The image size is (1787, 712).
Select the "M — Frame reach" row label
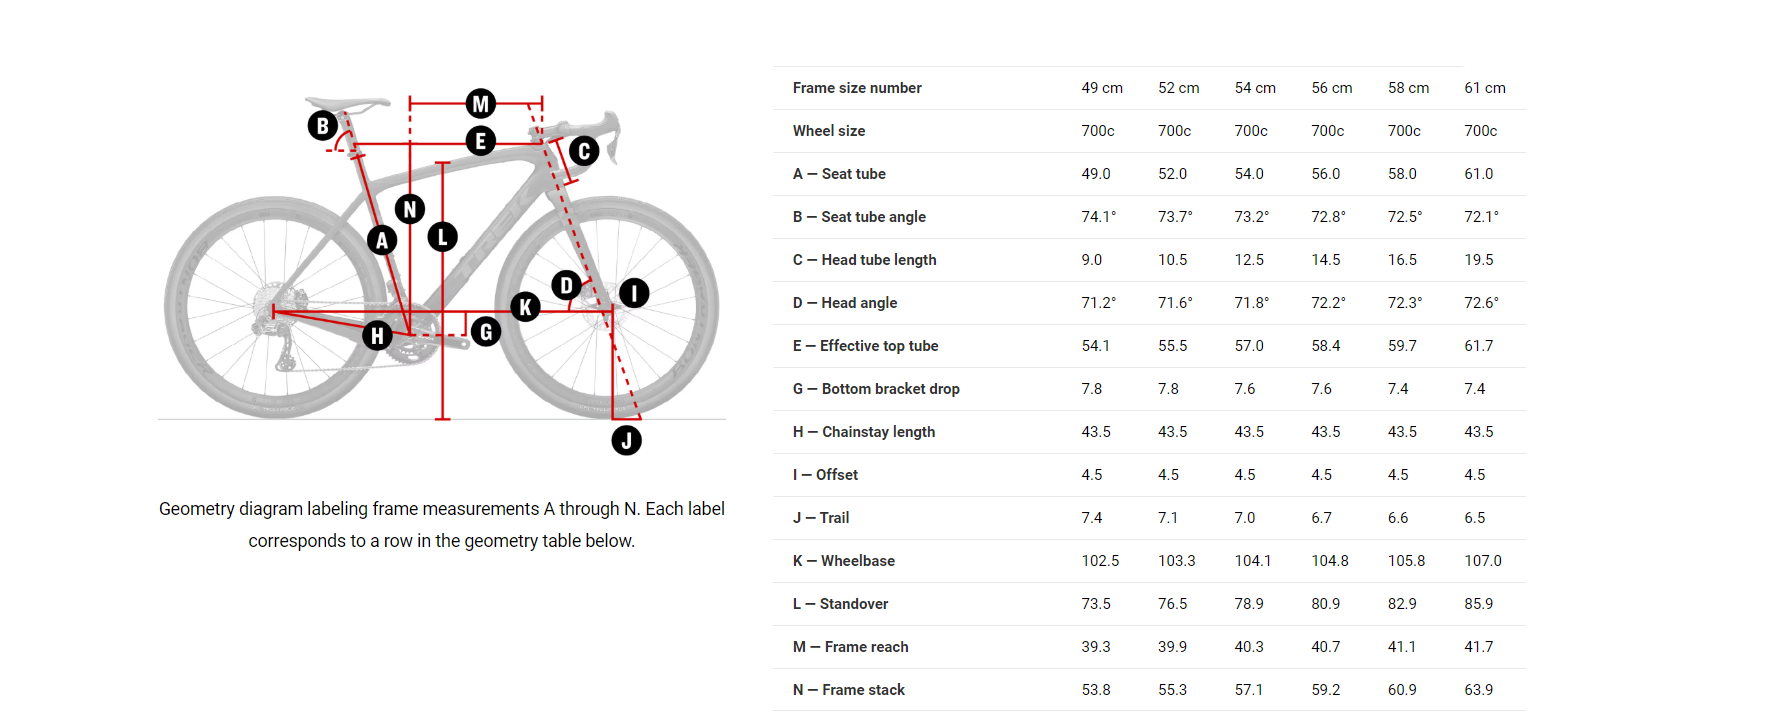point(850,647)
